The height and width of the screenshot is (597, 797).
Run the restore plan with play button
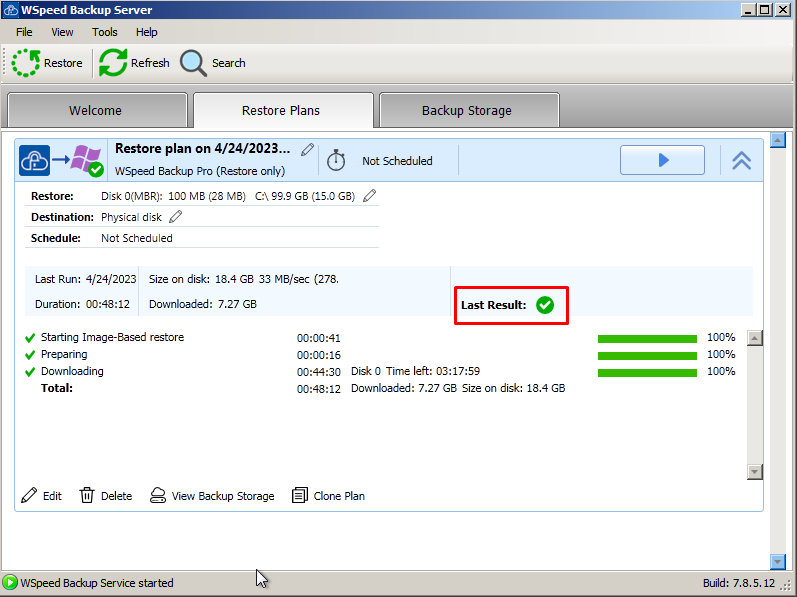662,160
